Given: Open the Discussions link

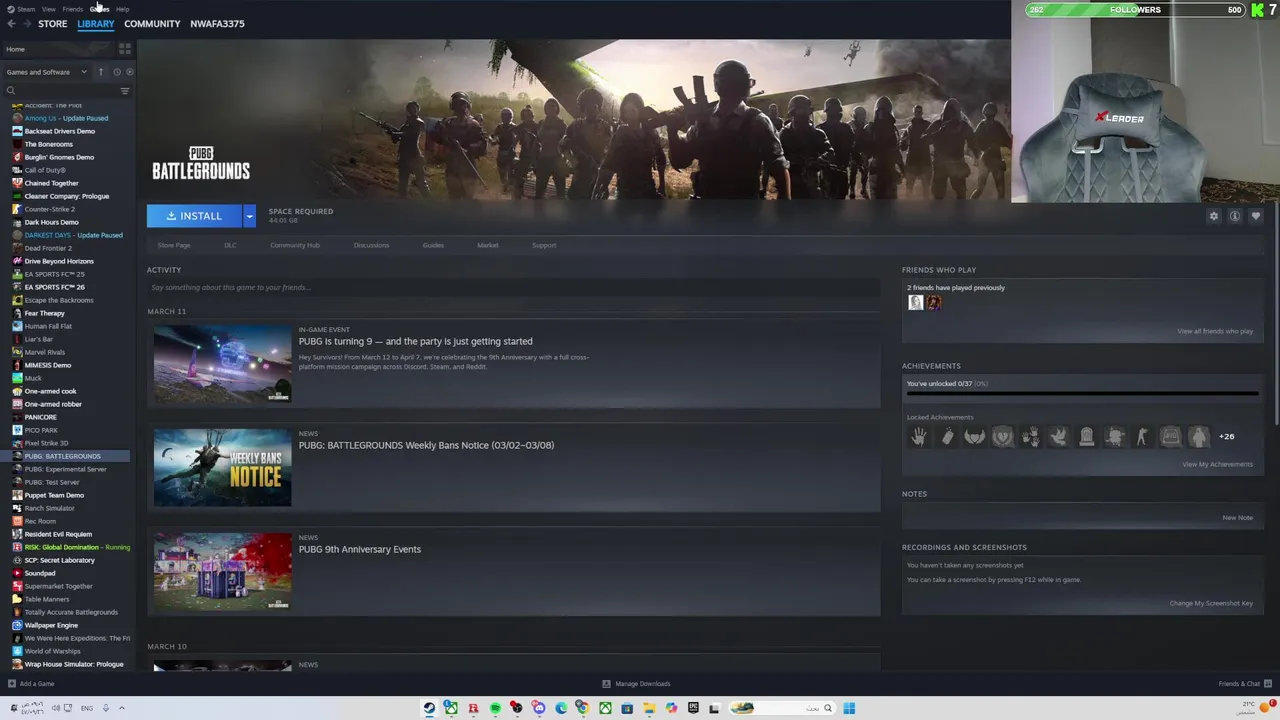Looking at the screenshot, I should 371,245.
